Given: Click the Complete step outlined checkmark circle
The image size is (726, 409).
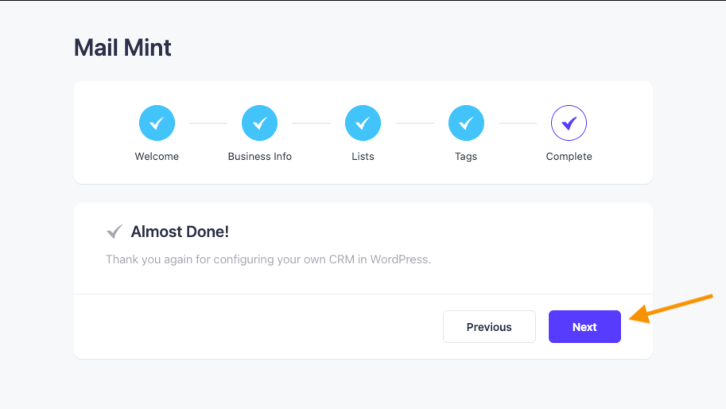Looking at the screenshot, I should [569, 123].
